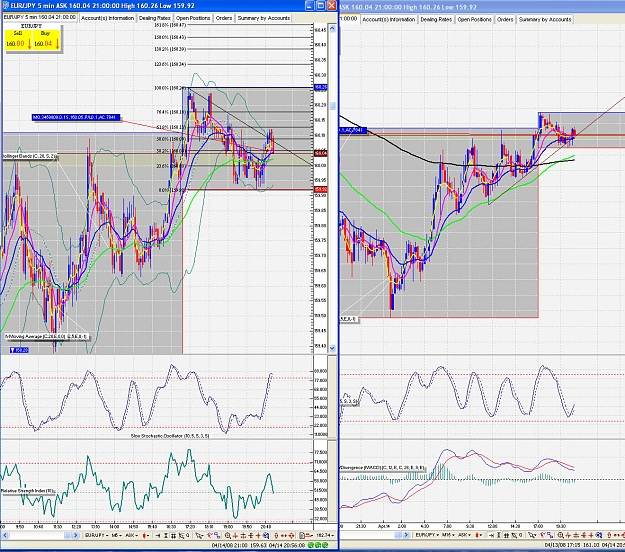Open the Dealing Rates tab in right window

pos(436,19)
